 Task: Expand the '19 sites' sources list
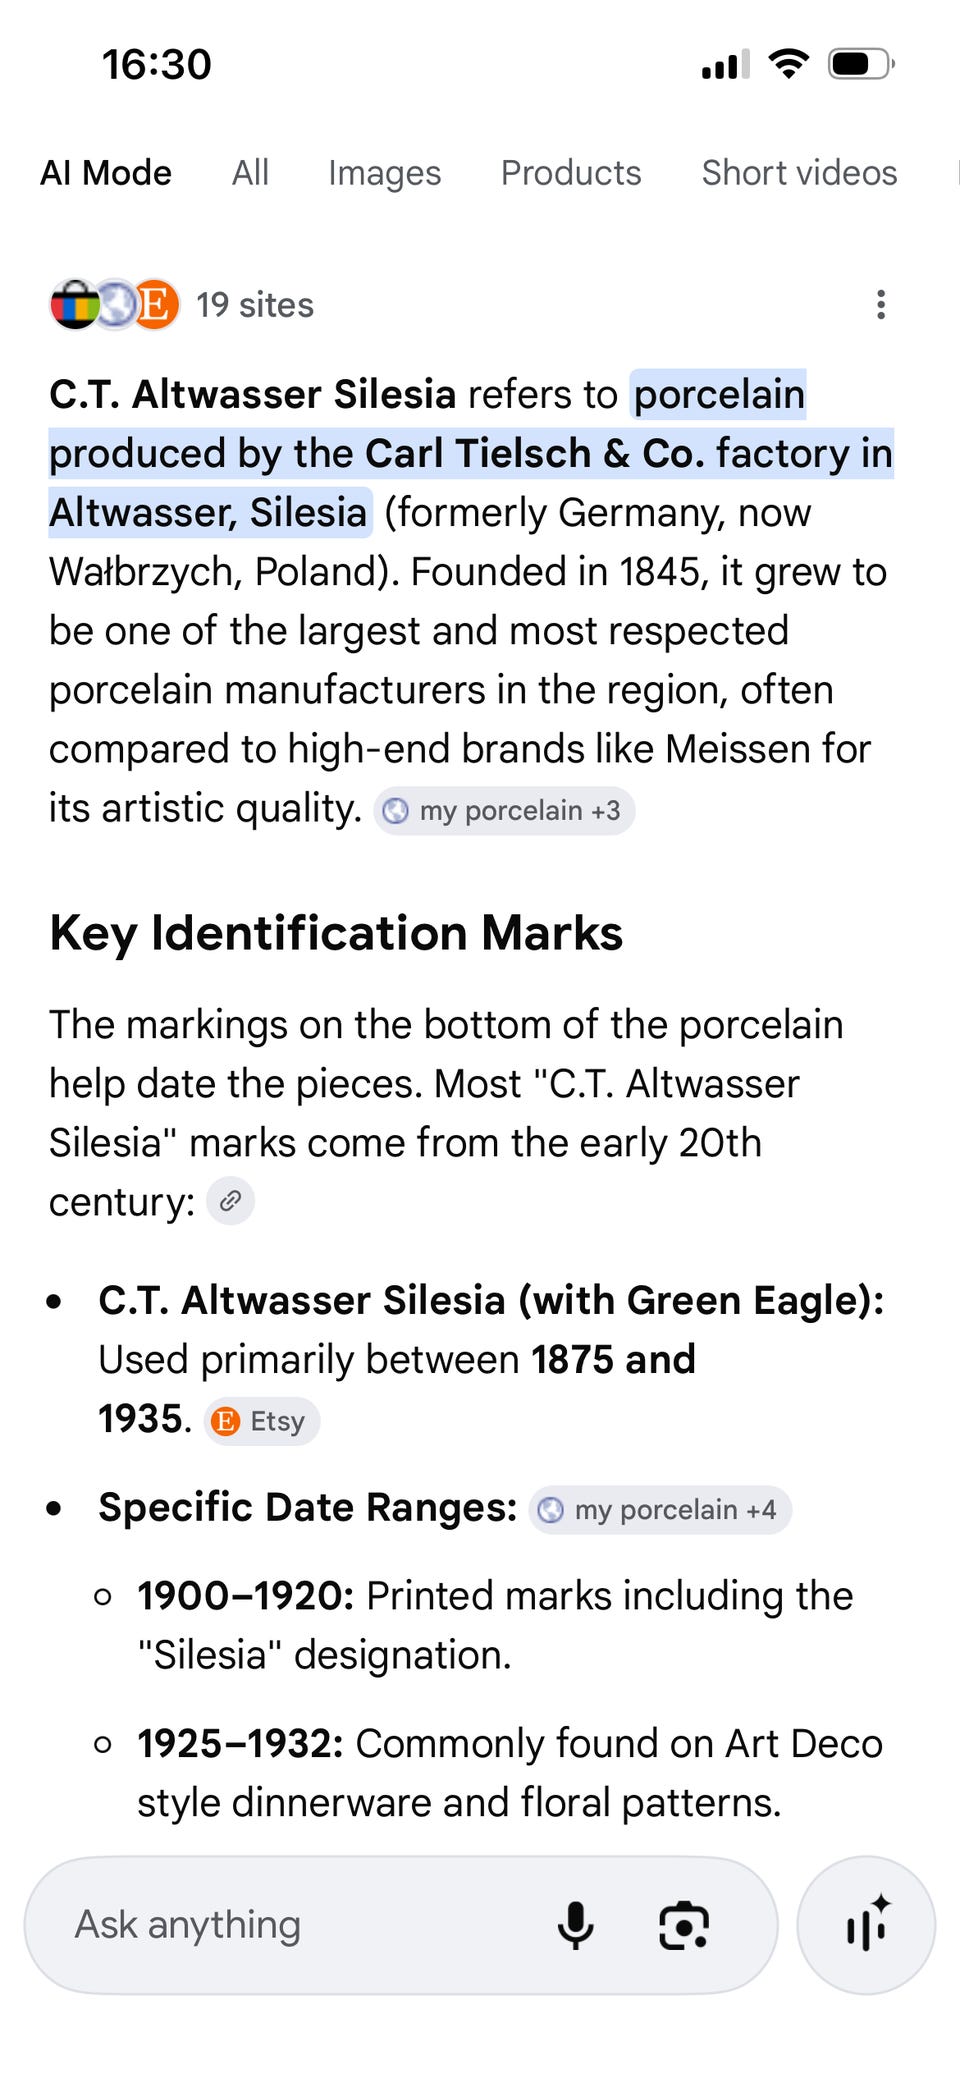[254, 305]
